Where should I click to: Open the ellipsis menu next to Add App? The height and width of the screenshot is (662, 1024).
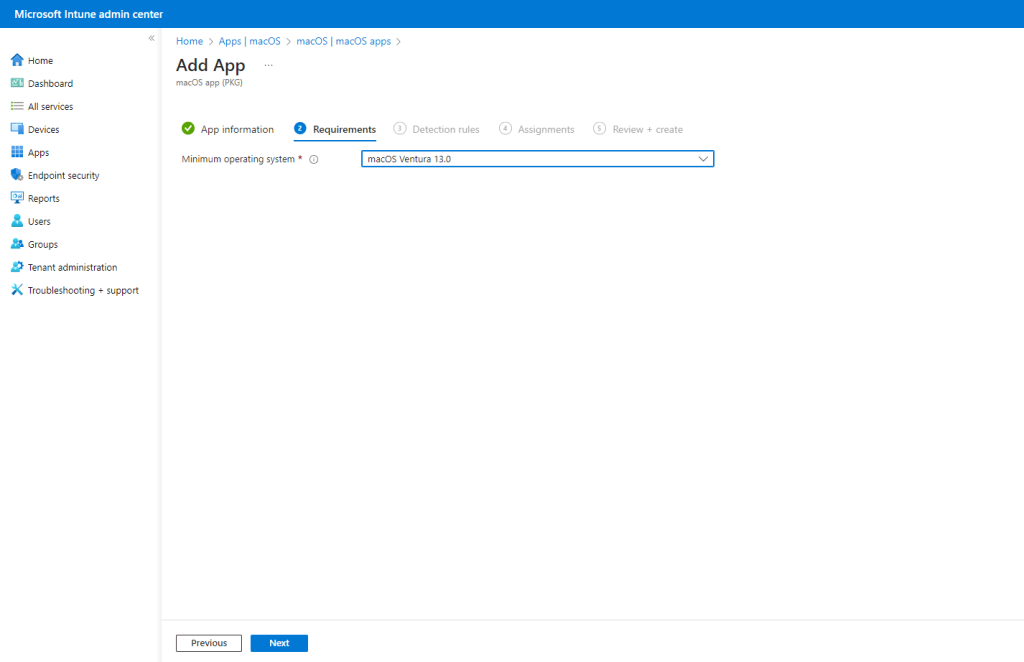click(268, 65)
